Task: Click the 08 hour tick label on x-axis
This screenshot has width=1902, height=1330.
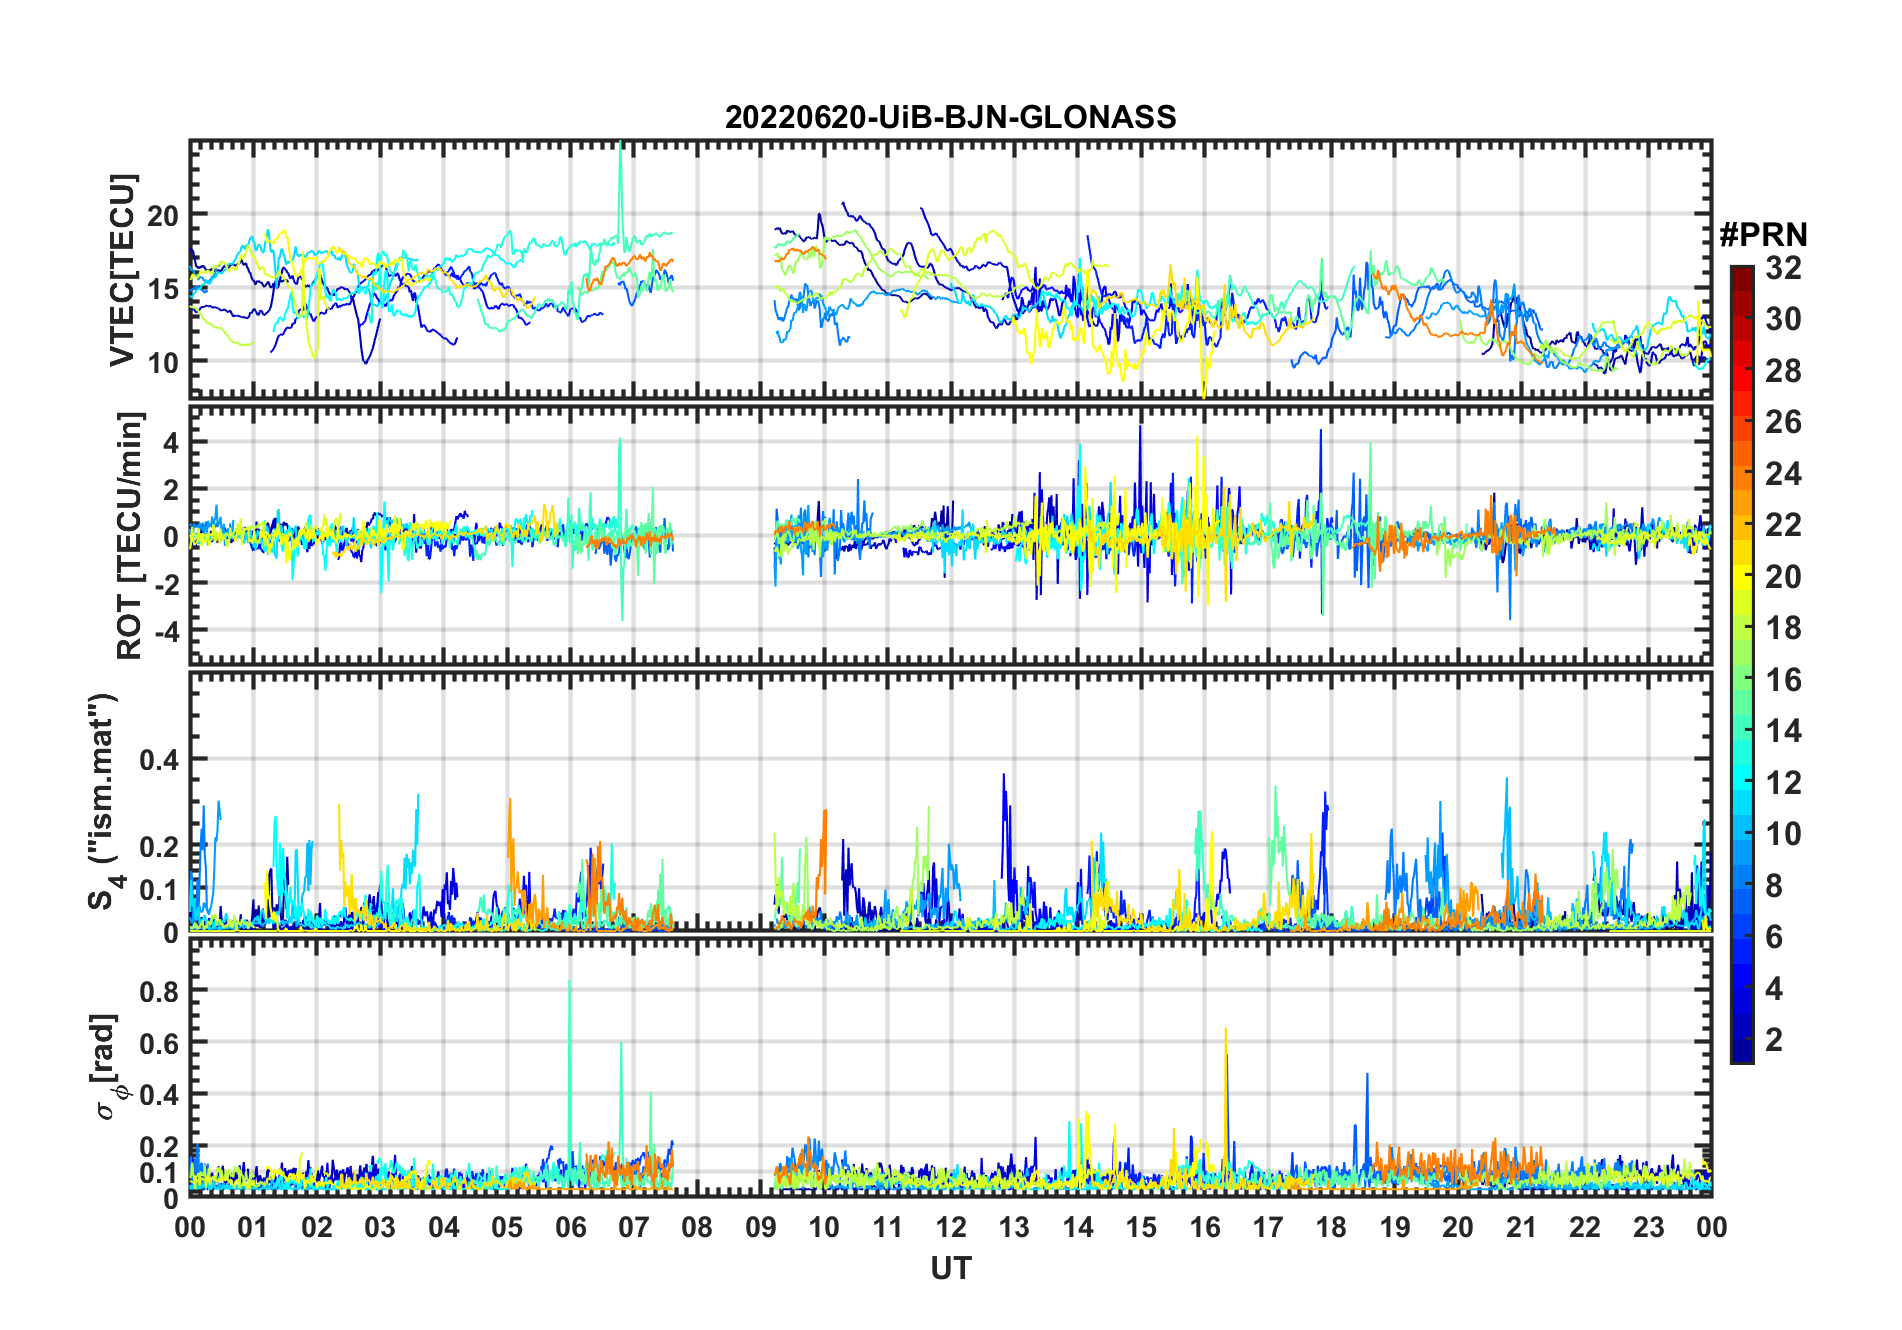Action: click(x=697, y=1227)
